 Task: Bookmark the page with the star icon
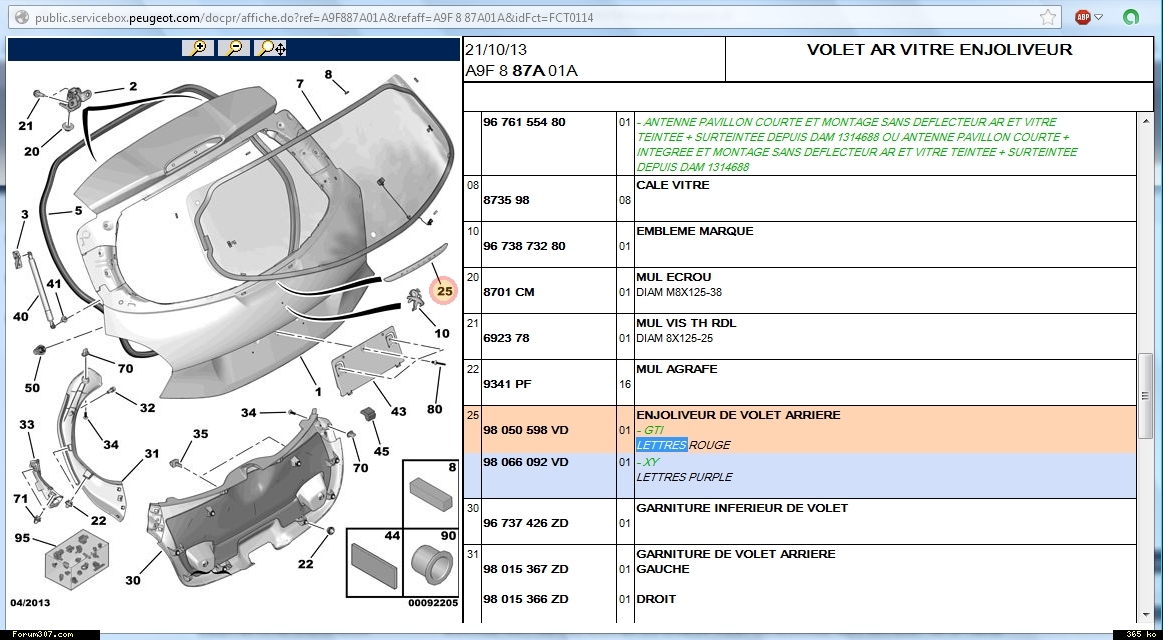1047,17
